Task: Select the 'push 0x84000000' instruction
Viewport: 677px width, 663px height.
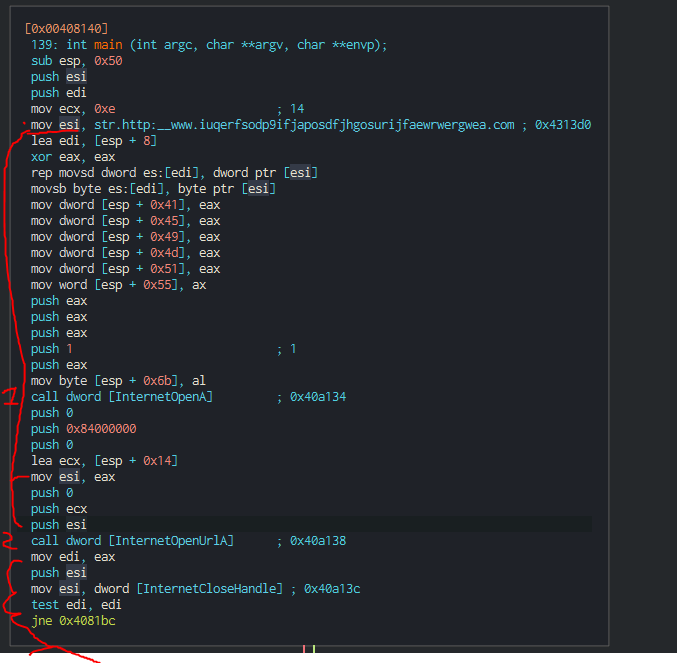Action: point(83,429)
